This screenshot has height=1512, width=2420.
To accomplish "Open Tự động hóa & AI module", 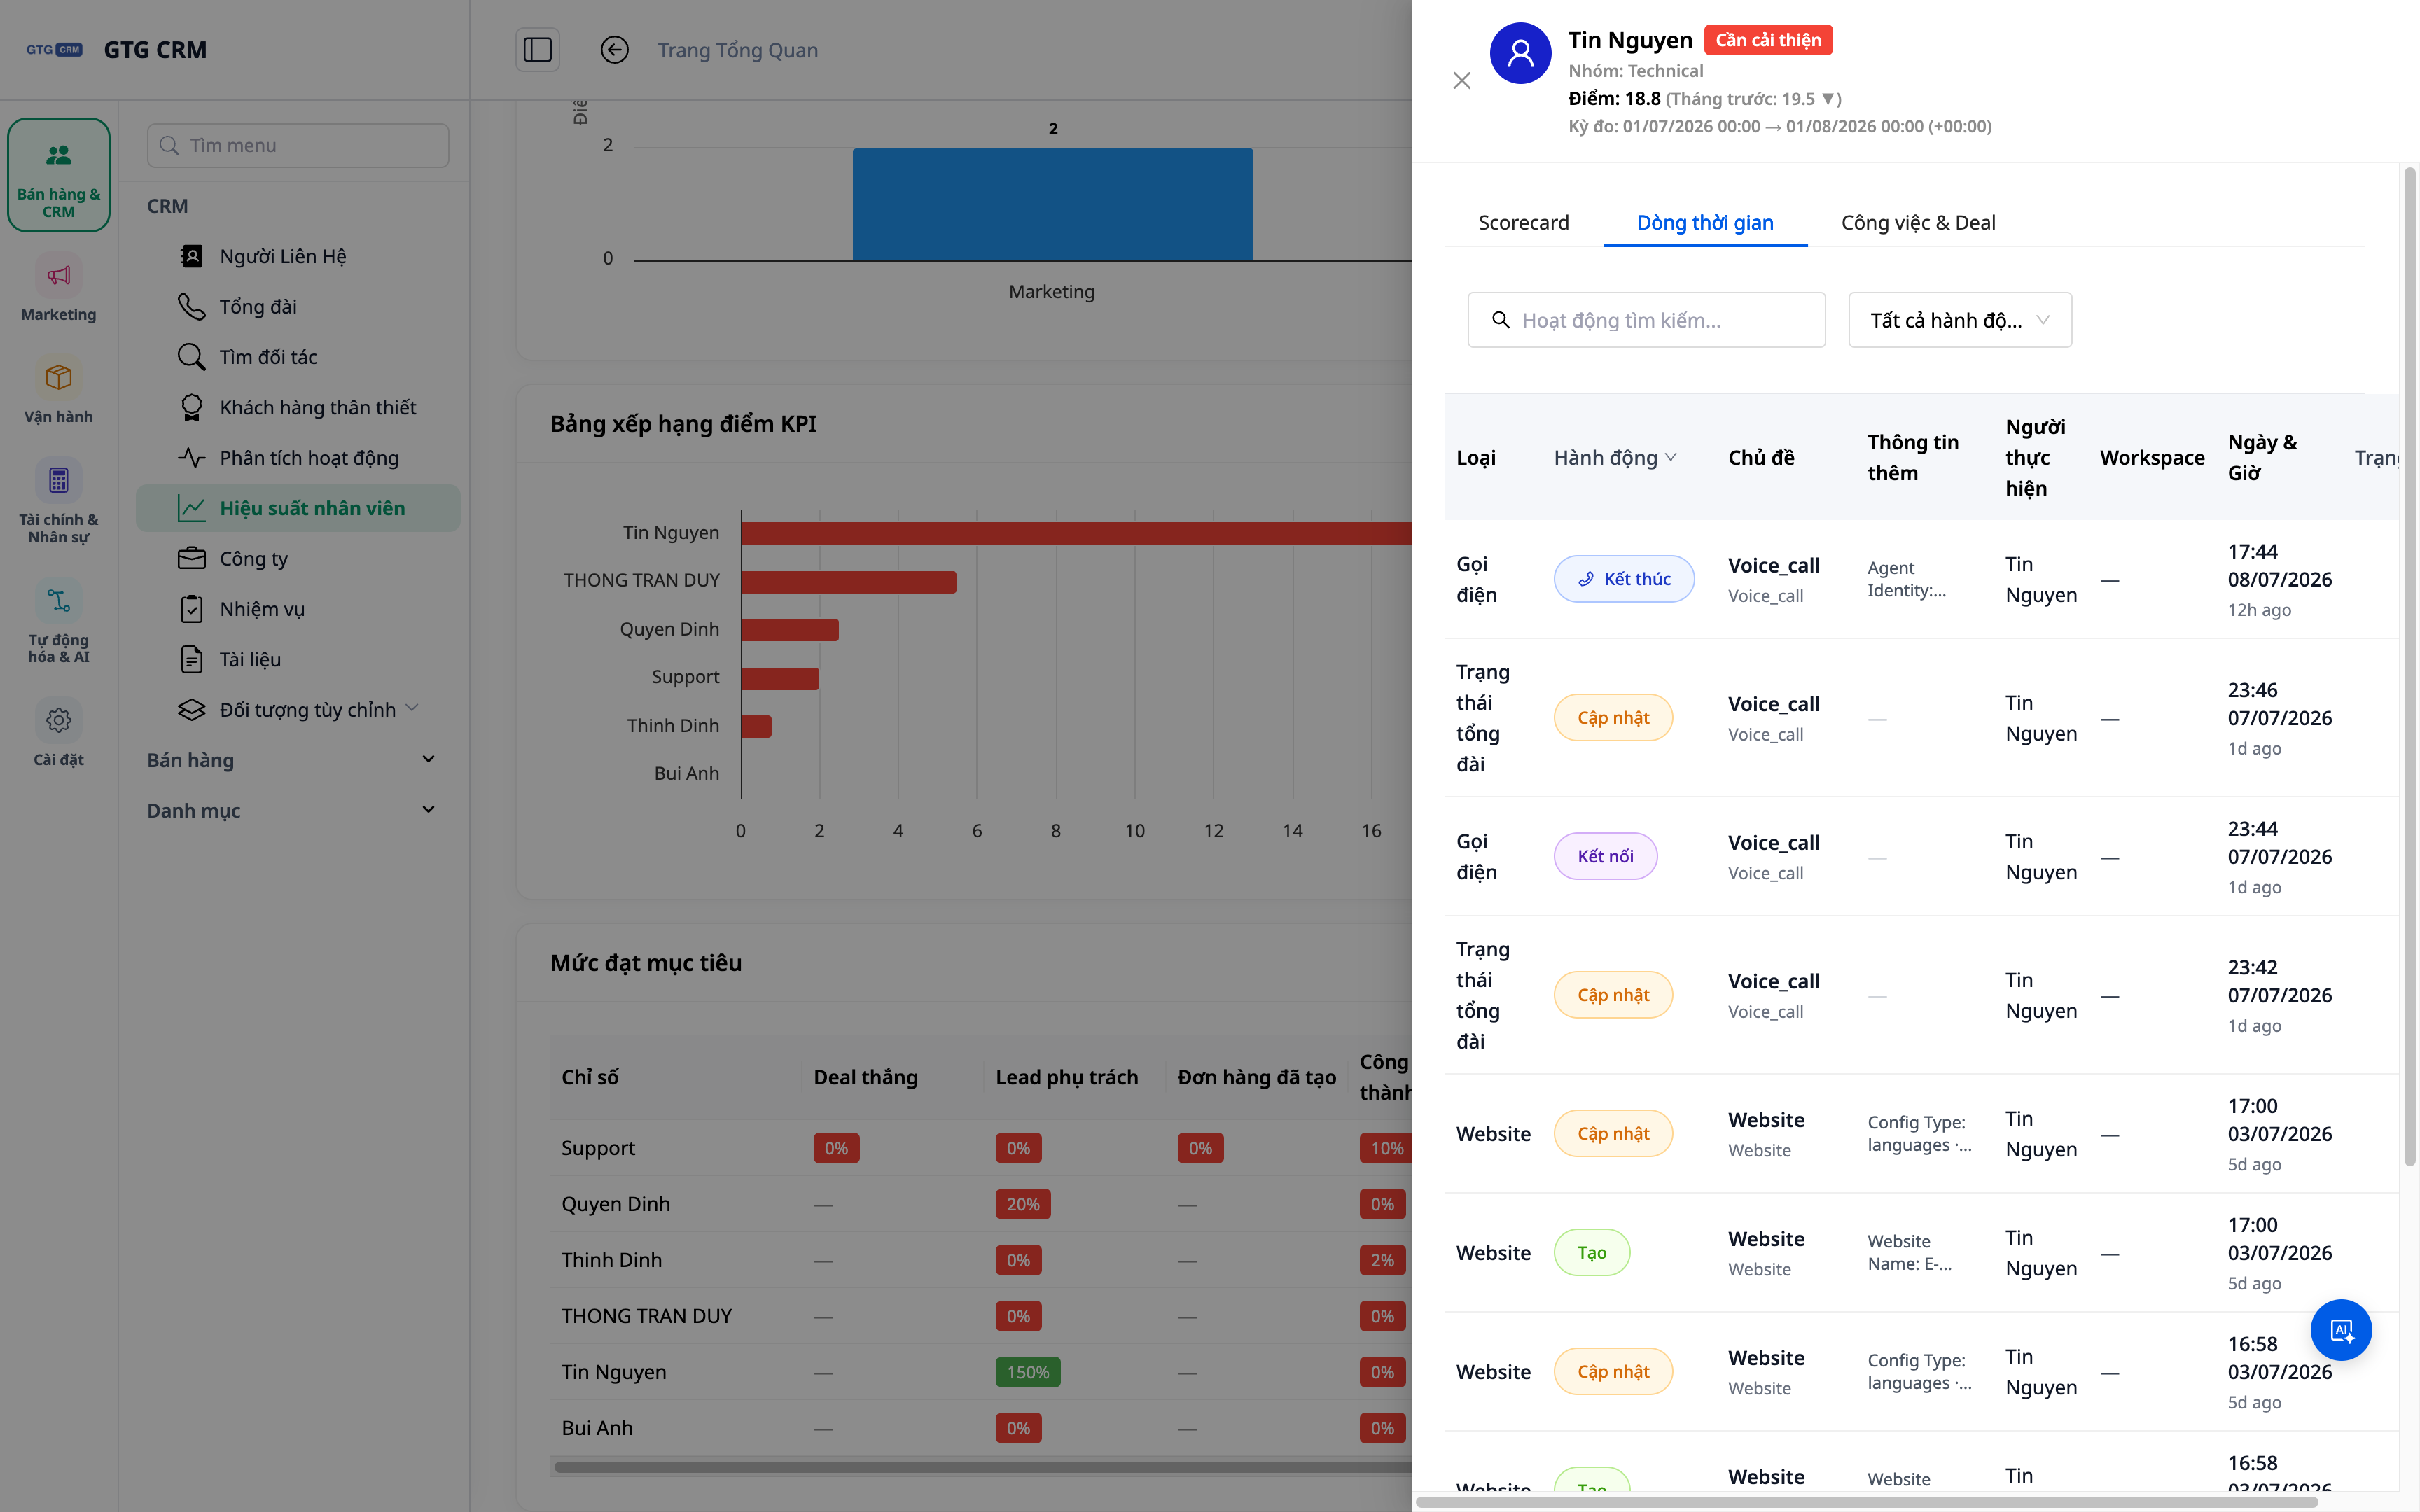I will point(58,621).
